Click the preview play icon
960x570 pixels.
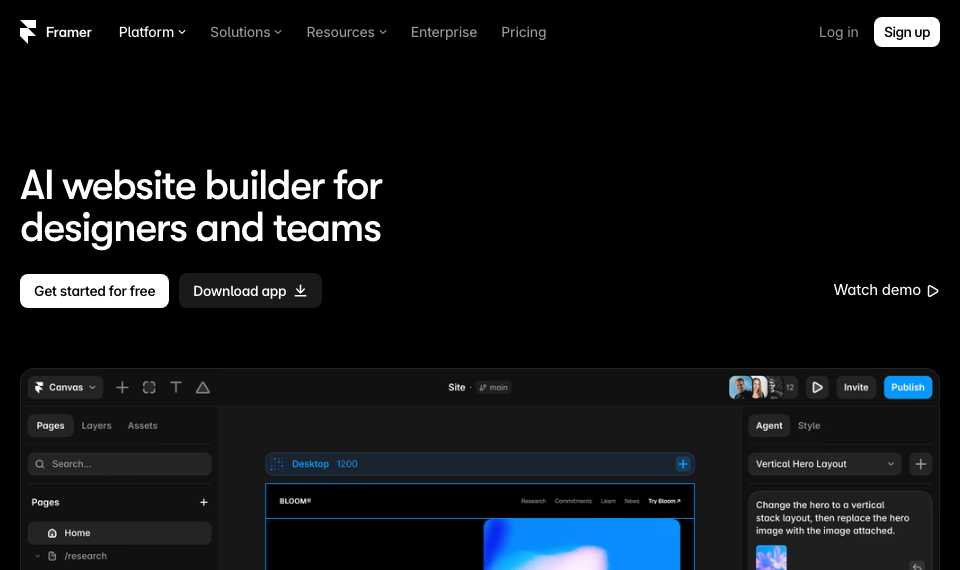pos(817,387)
